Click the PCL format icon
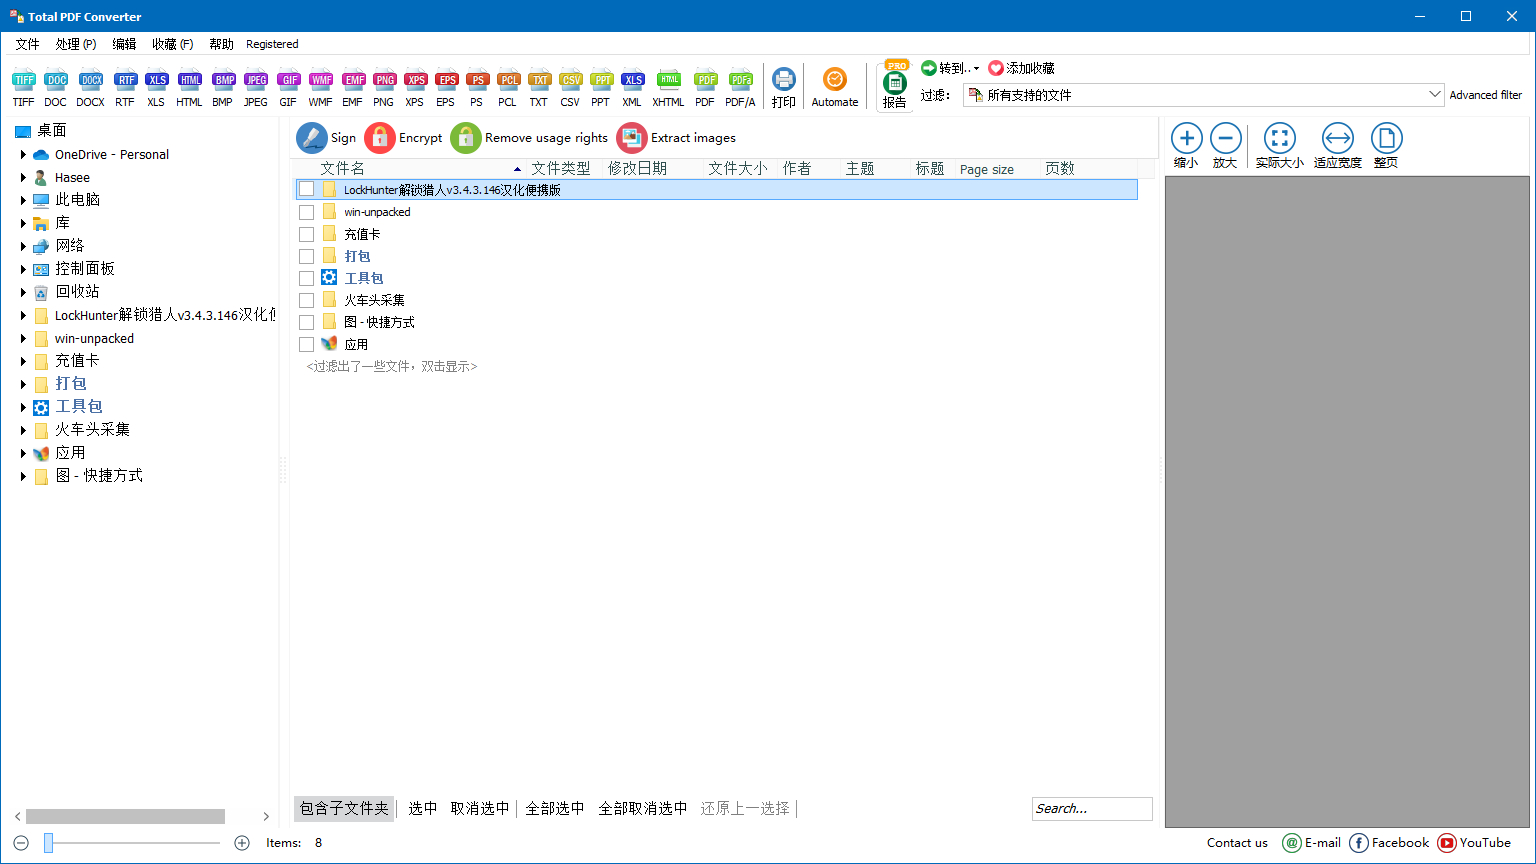The image size is (1536, 864). click(x=508, y=88)
